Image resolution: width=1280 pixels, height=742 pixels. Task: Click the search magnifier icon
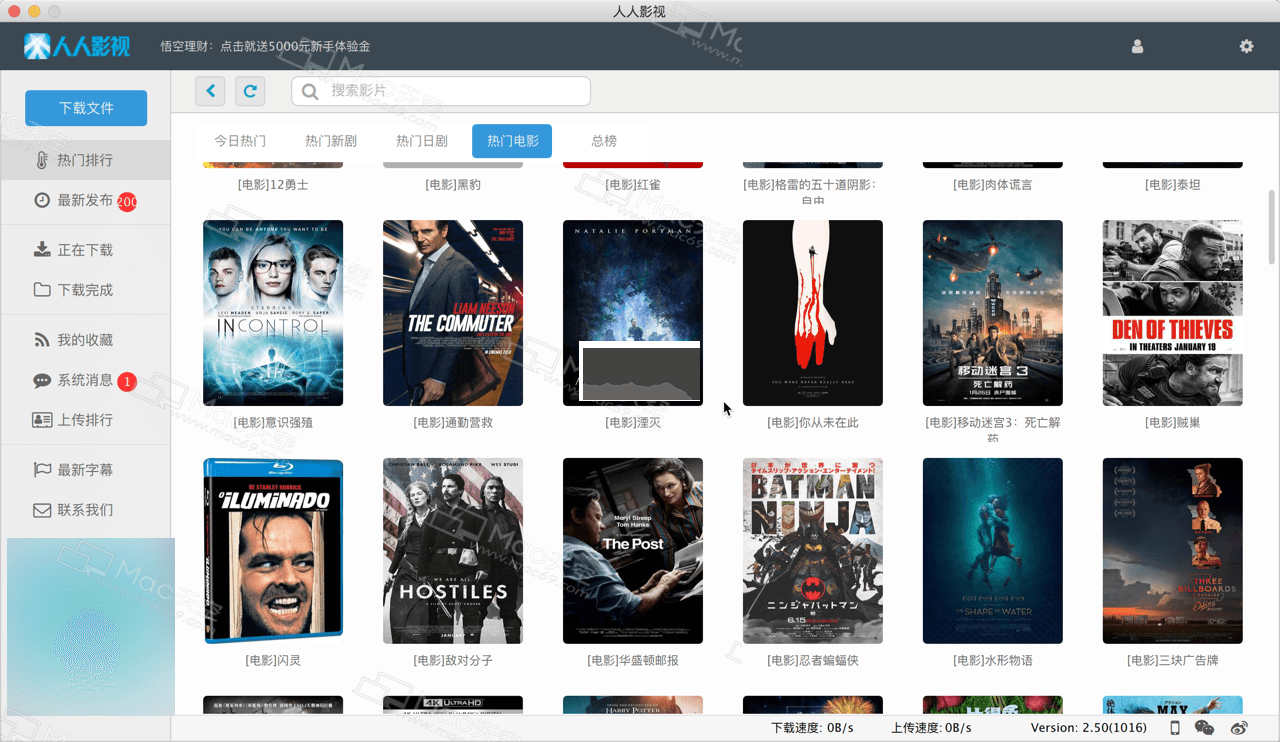point(310,91)
